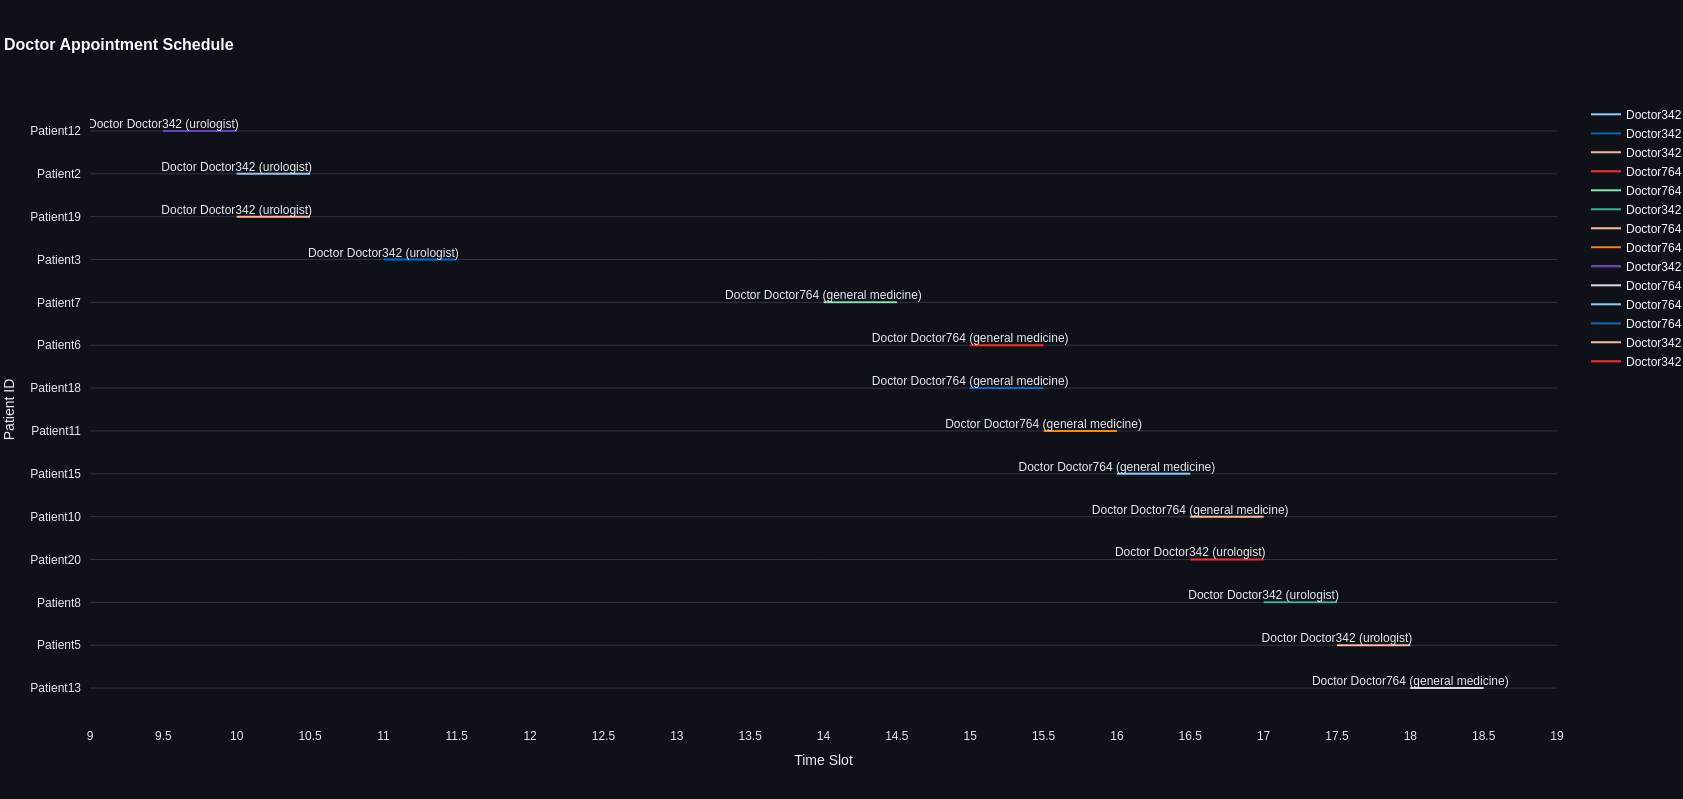Select Patient6's red appointment bar

tap(1007, 345)
